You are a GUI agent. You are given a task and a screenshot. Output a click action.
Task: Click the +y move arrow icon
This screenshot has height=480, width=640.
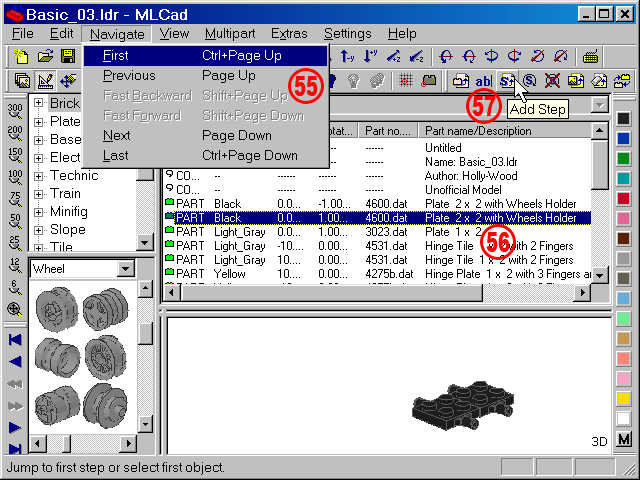371,56
